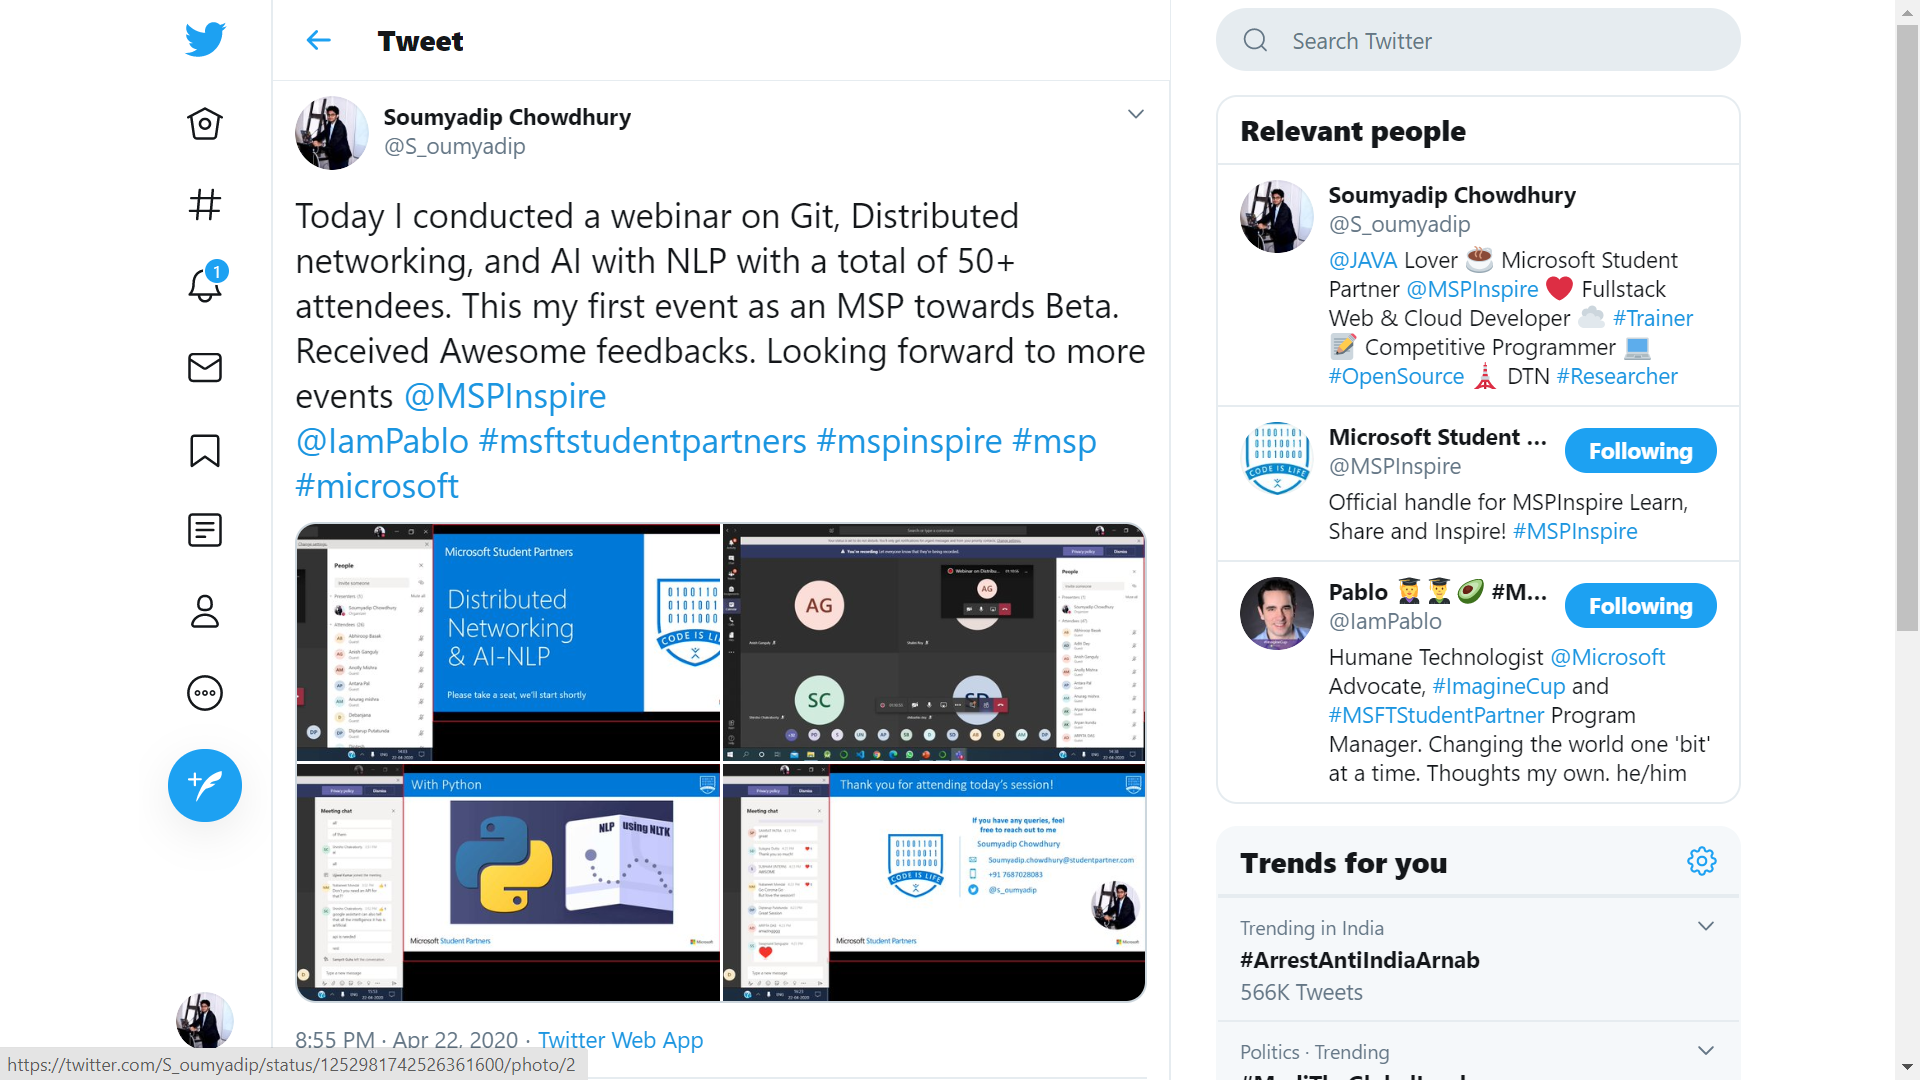Open Profile person icon

point(205,611)
